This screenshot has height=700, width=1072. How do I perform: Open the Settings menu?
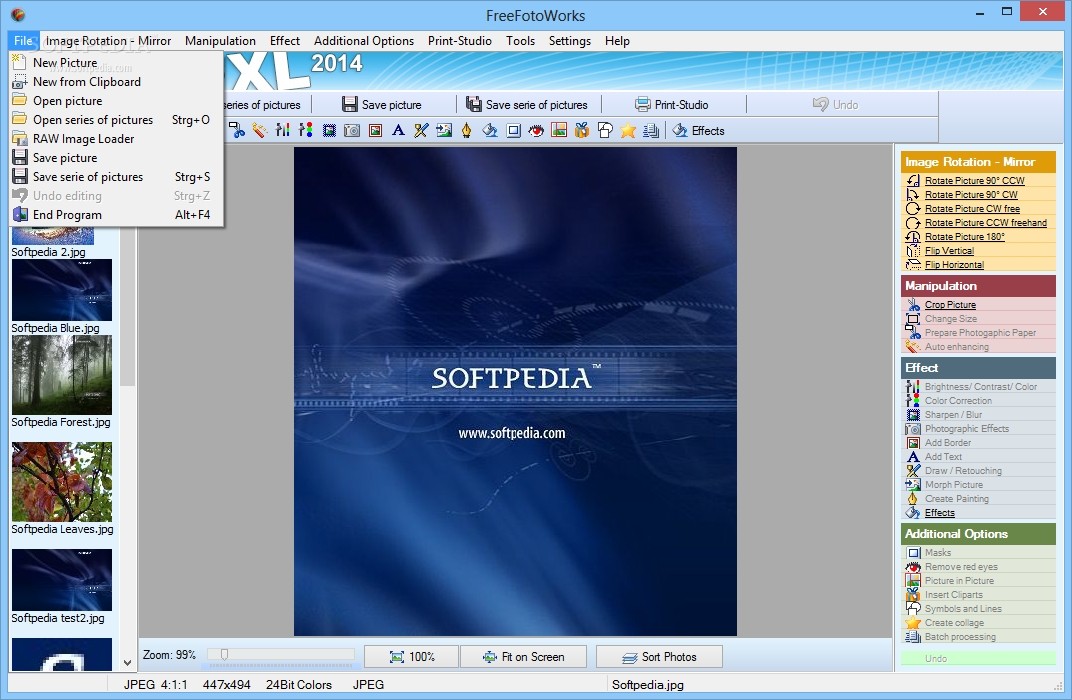pyautogui.click(x=570, y=41)
